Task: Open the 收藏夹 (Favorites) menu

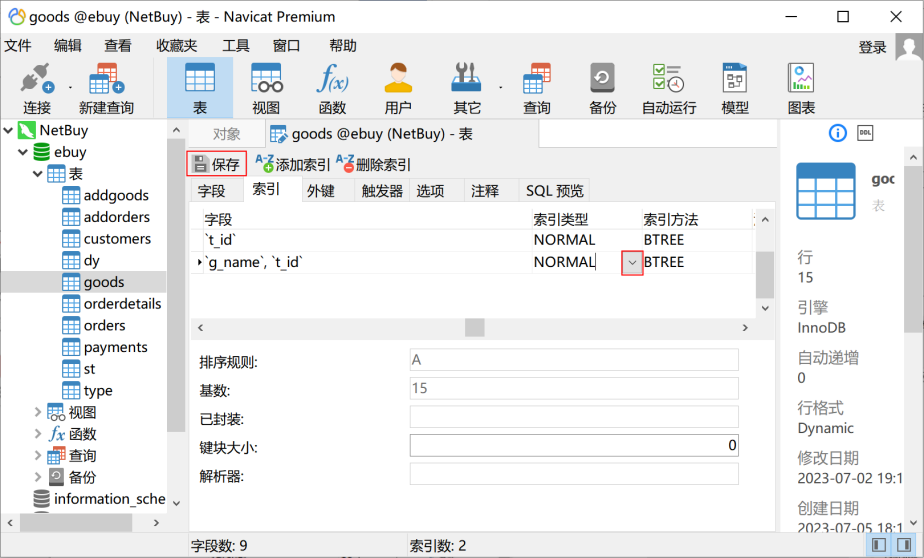Action: 176,46
